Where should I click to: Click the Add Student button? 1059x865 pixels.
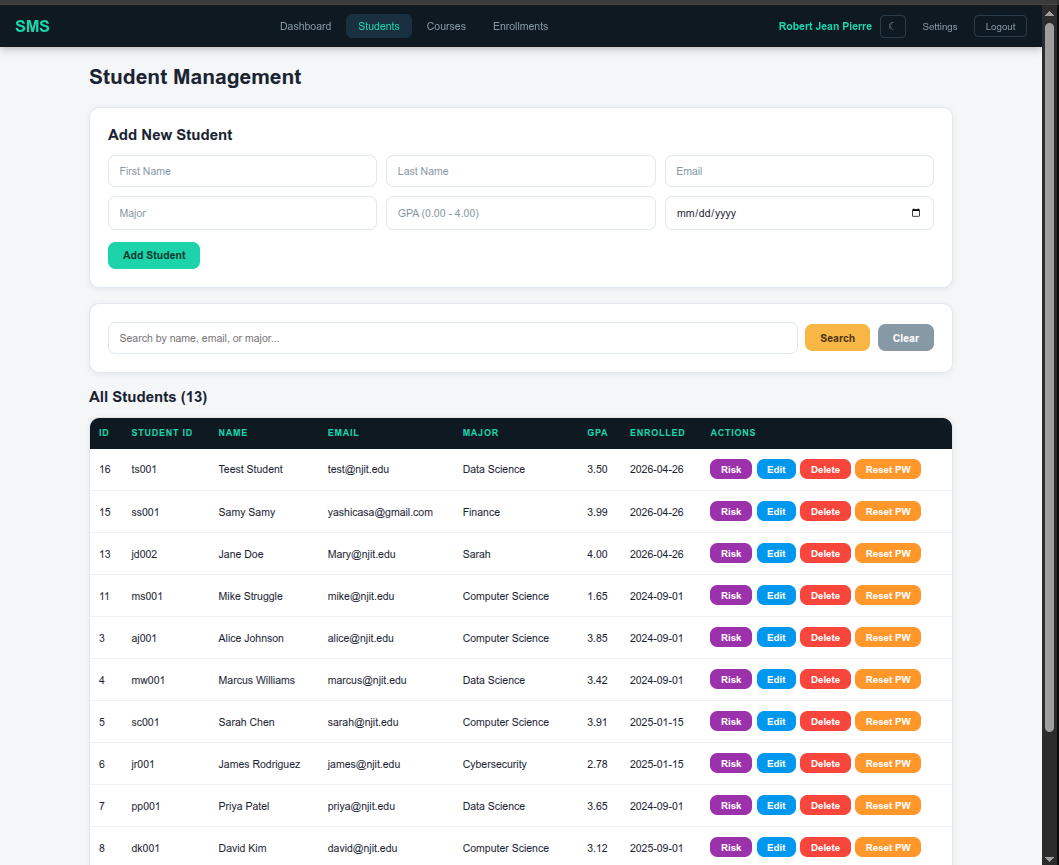pyautogui.click(x=154, y=255)
